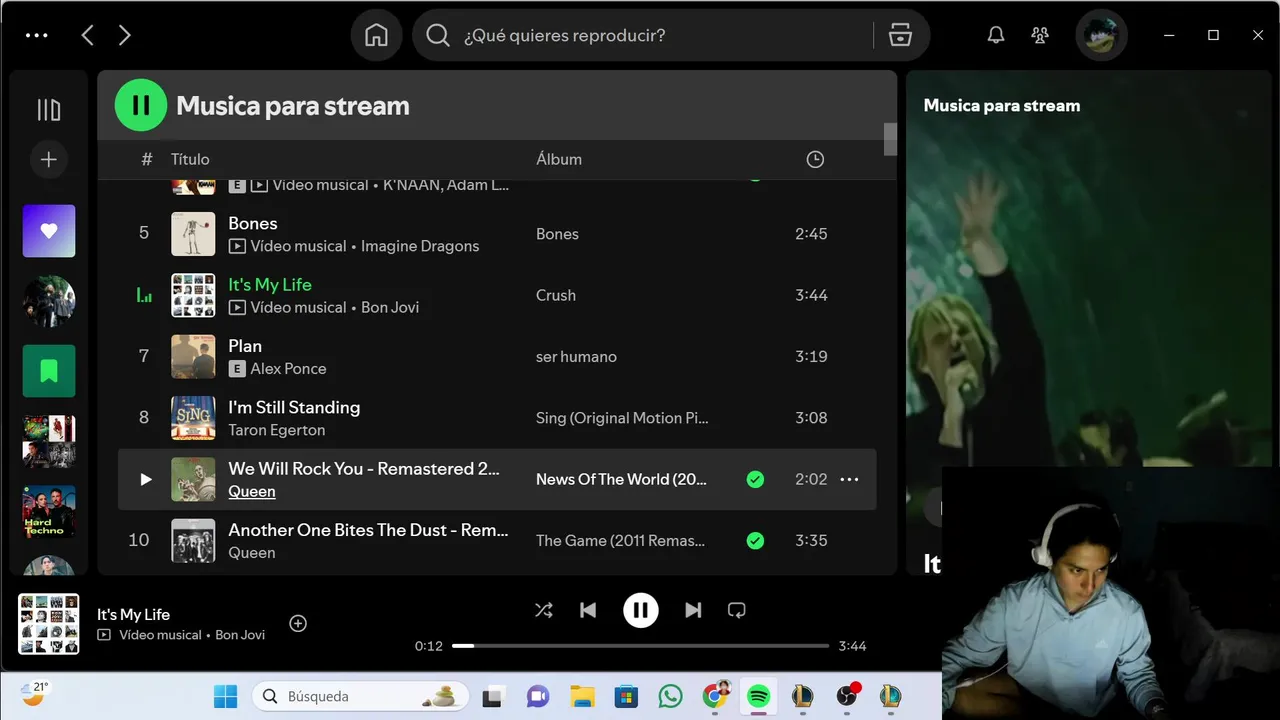Skip to next track
Image resolution: width=1280 pixels, height=720 pixels.
[x=693, y=610]
